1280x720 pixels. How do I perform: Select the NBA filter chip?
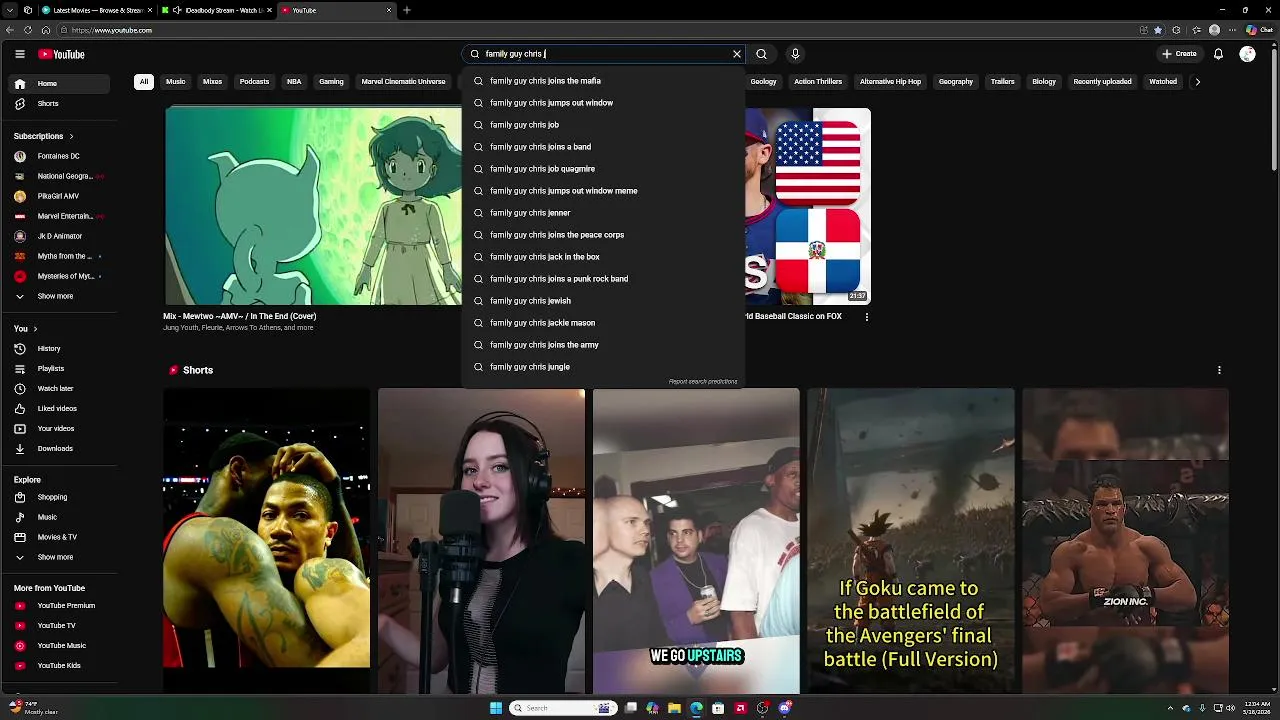pos(294,82)
